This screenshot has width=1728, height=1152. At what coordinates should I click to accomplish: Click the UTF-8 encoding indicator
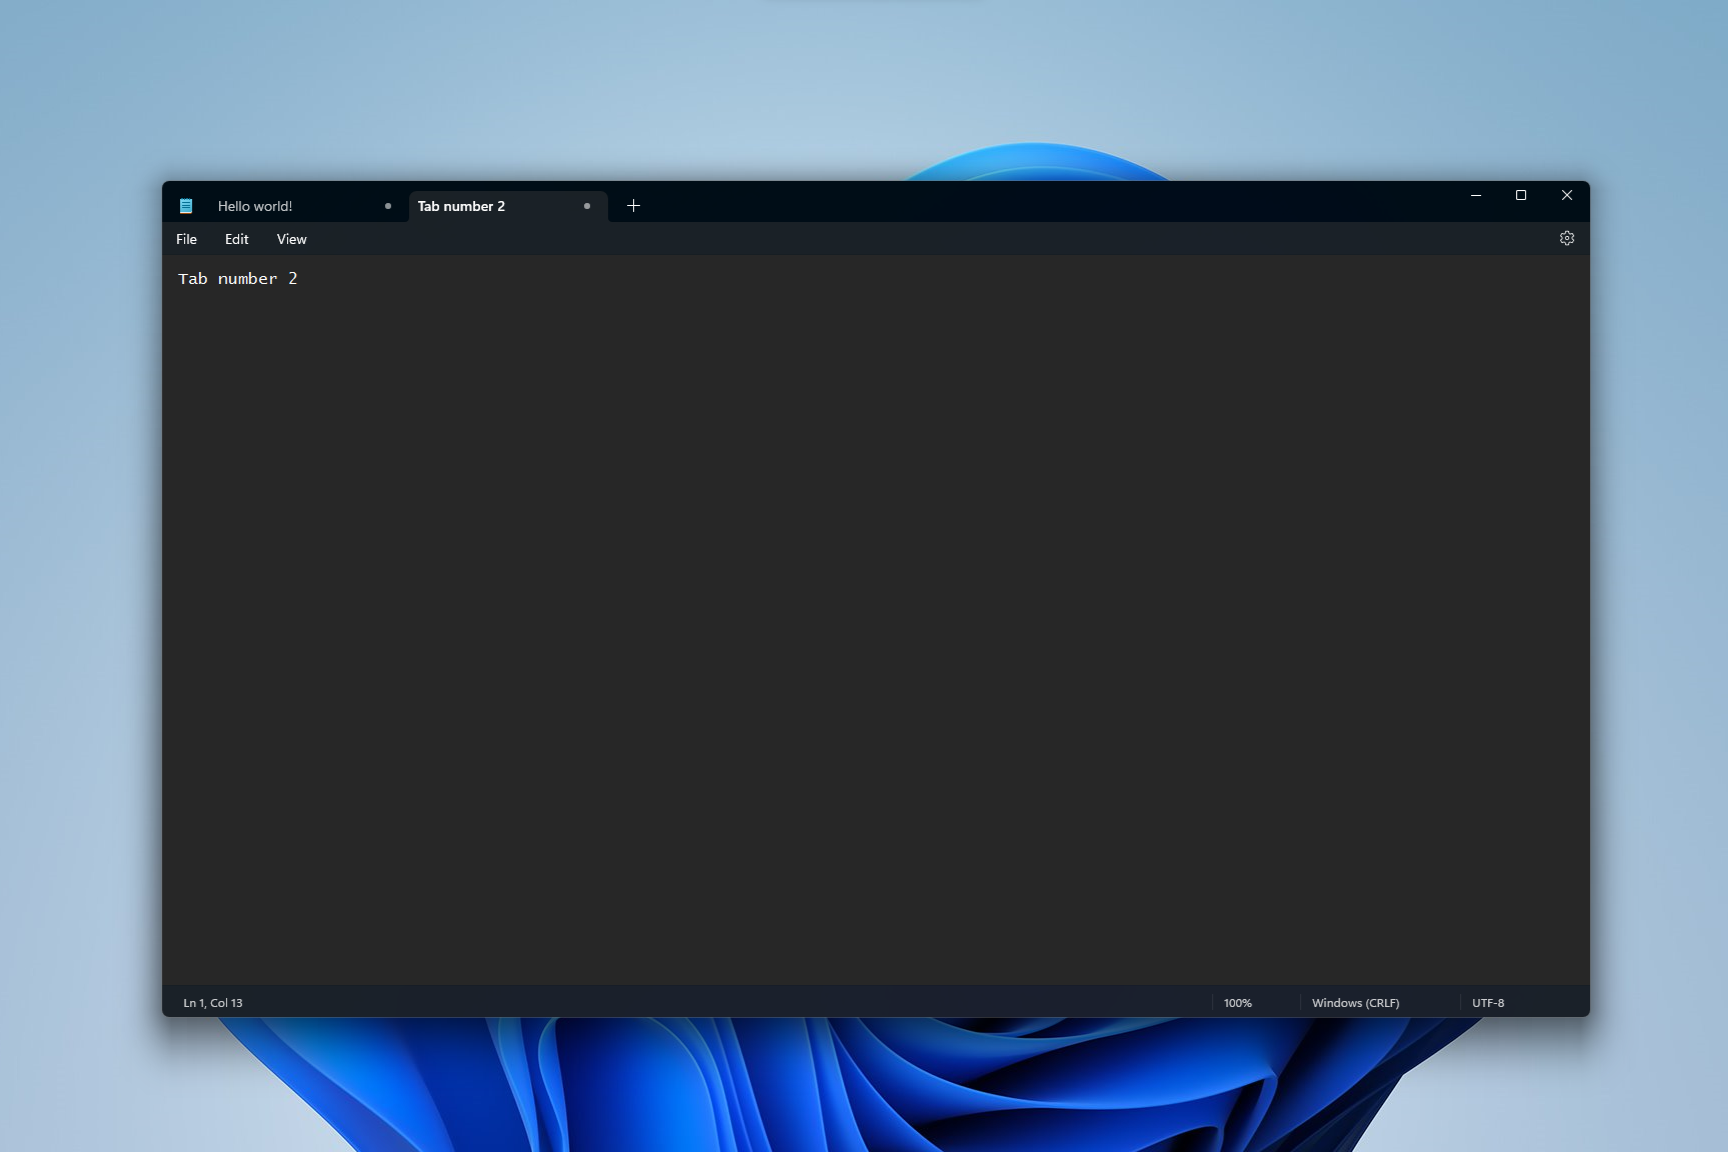pos(1488,1003)
